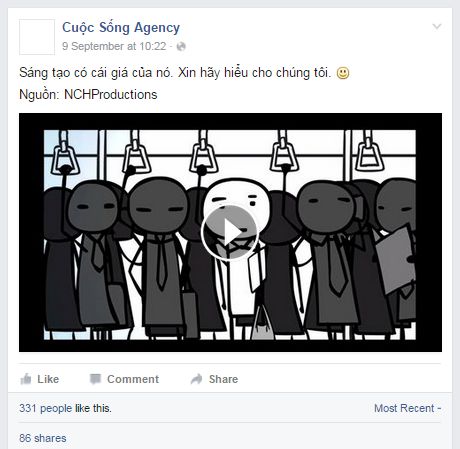The width and height of the screenshot is (460, 449).
Task: Click the thumbs-up Like icon
Action: coord(26,379)
